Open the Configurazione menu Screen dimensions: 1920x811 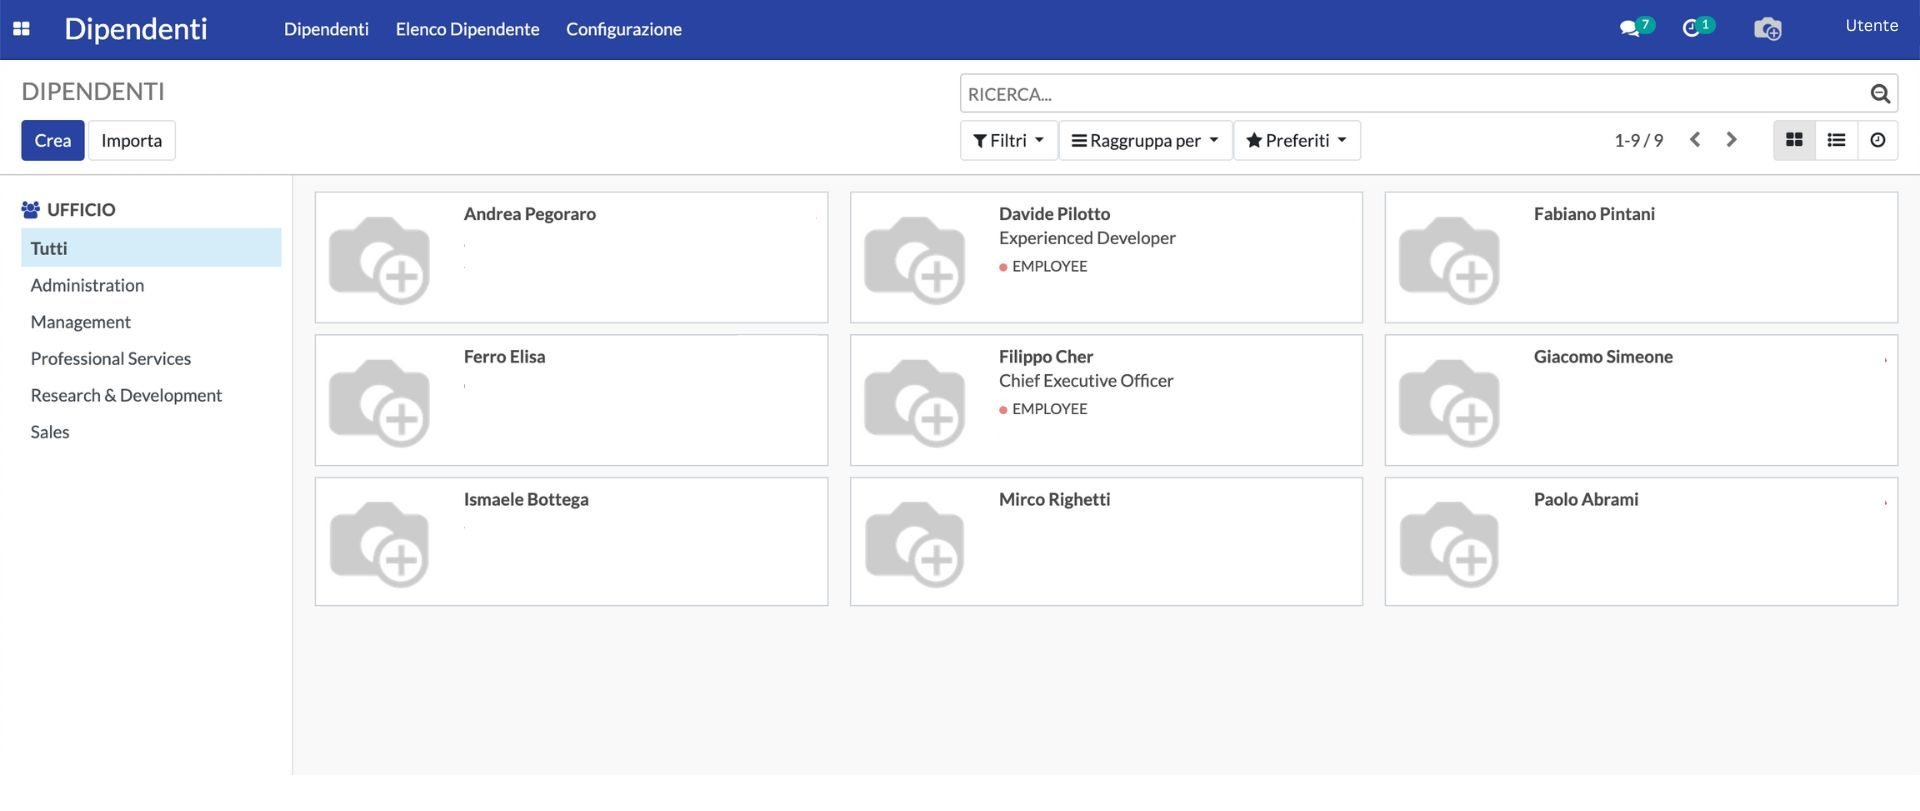624,29
